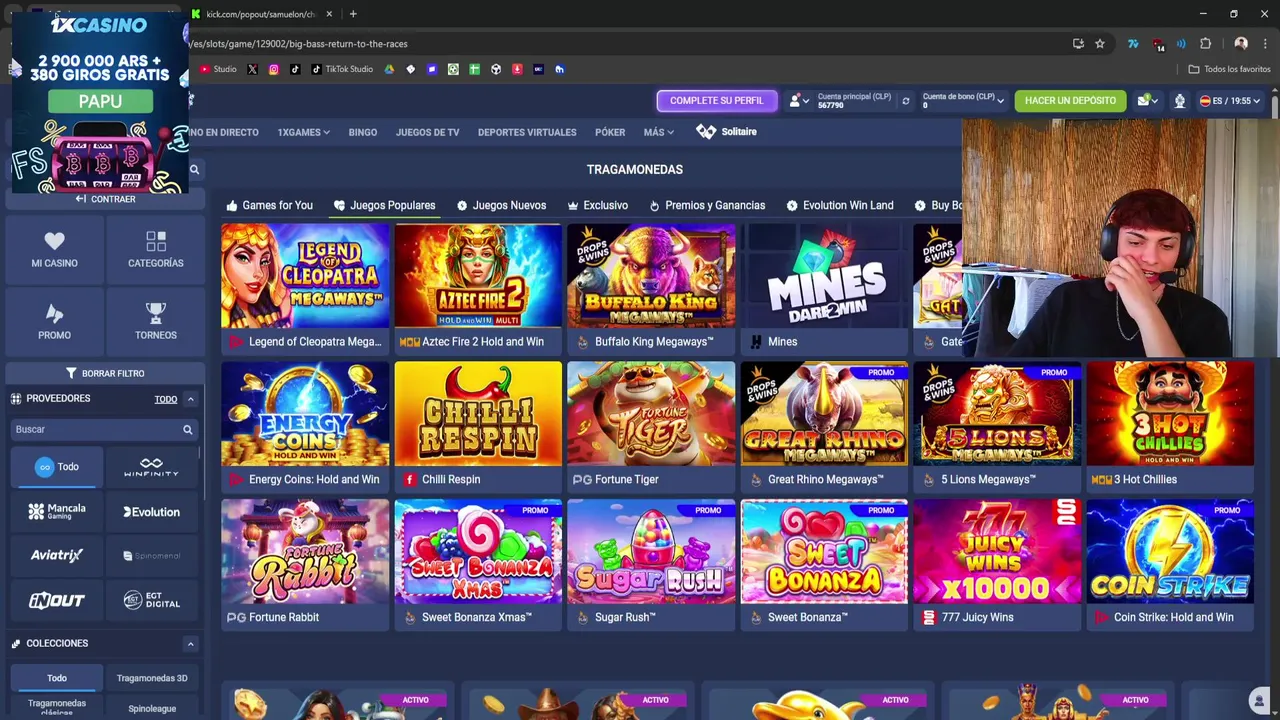
Task: Open Premios y Ganancias tab
Action: coord(707,205)
